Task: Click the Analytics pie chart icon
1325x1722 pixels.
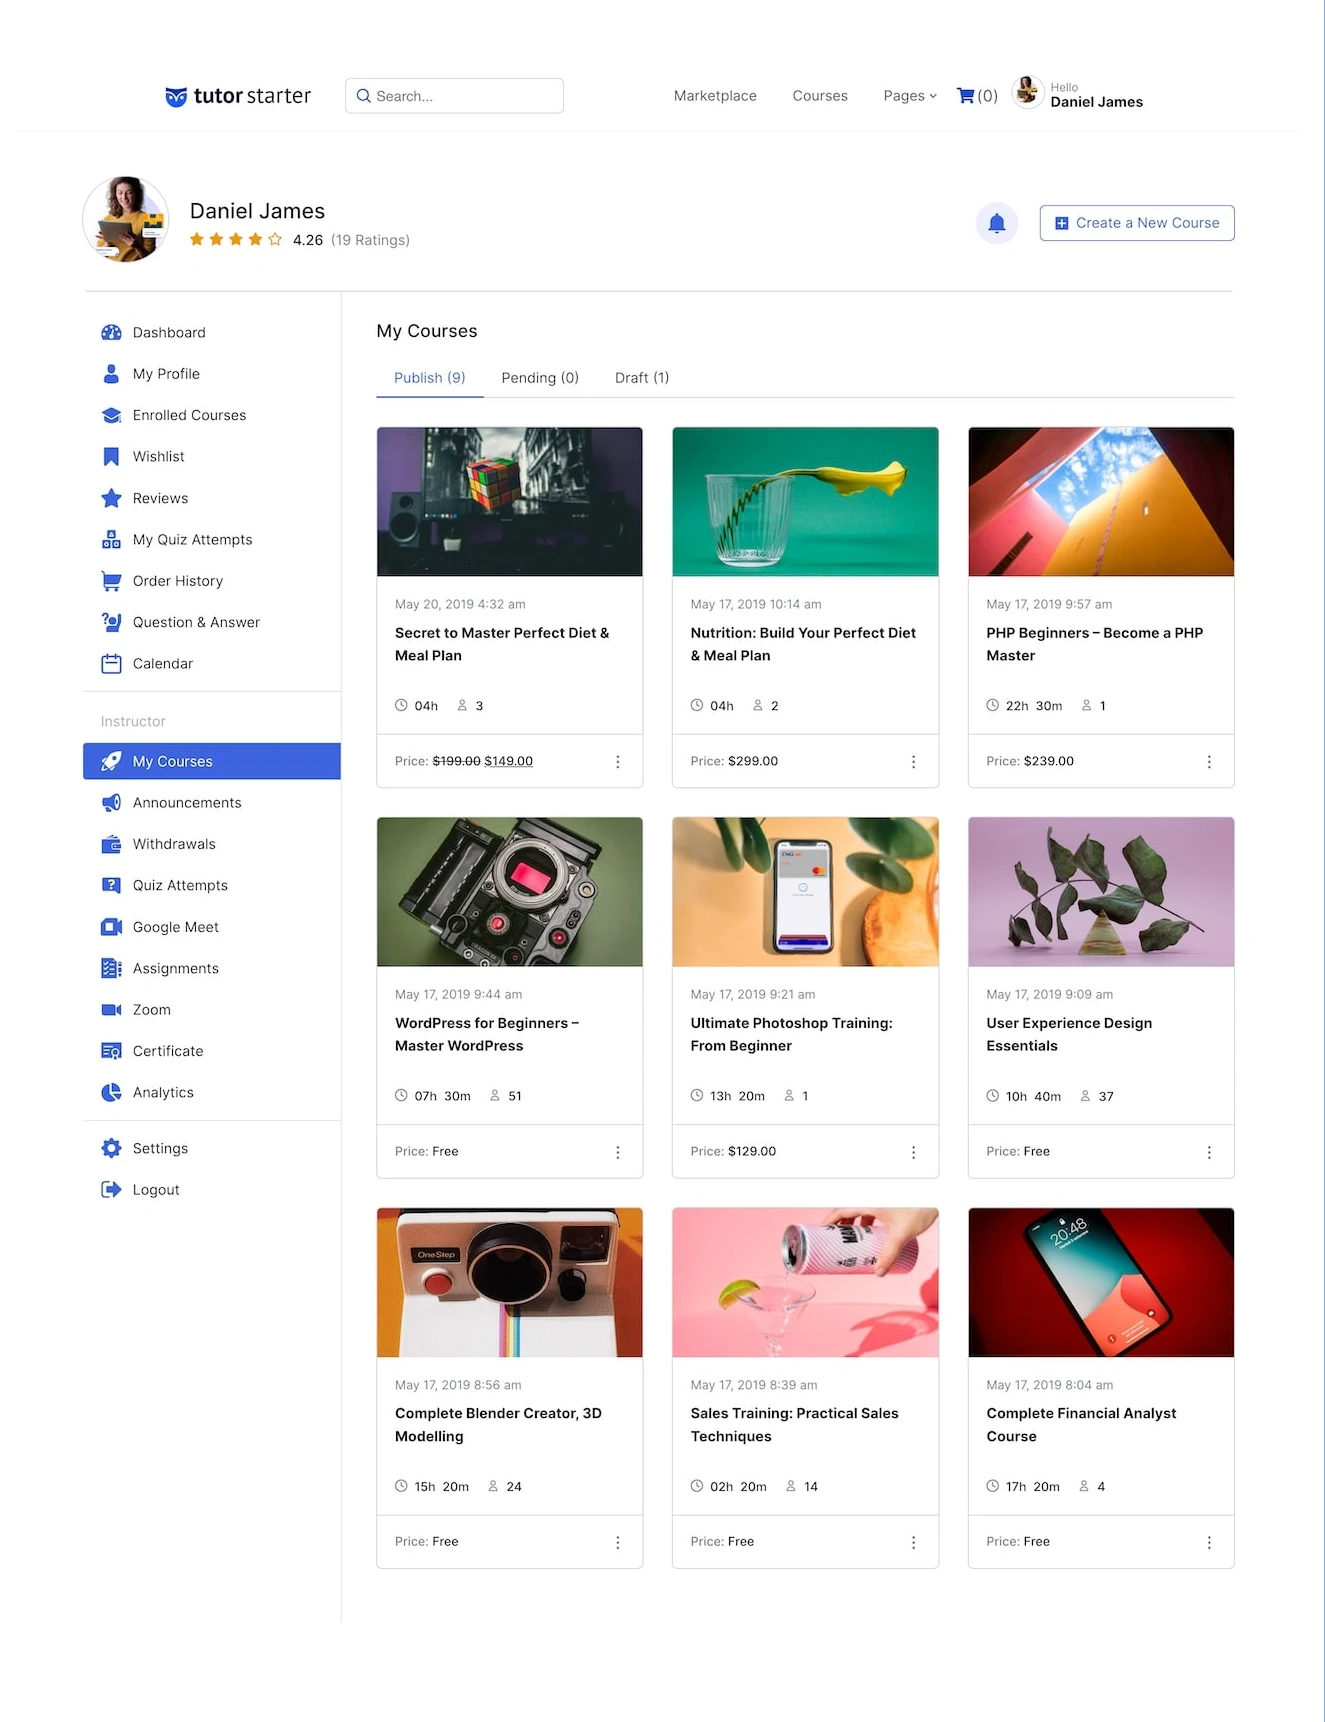Action: click(111, 1093)
